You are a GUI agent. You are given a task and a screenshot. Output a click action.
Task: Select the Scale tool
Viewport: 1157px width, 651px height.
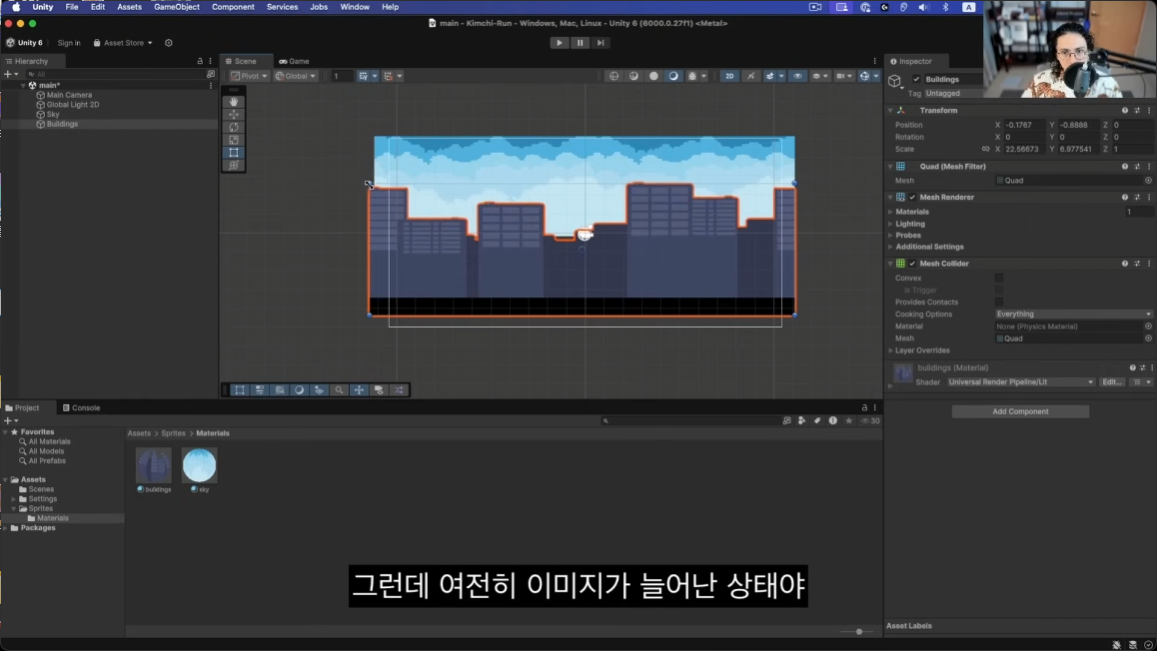click(234, 140)
